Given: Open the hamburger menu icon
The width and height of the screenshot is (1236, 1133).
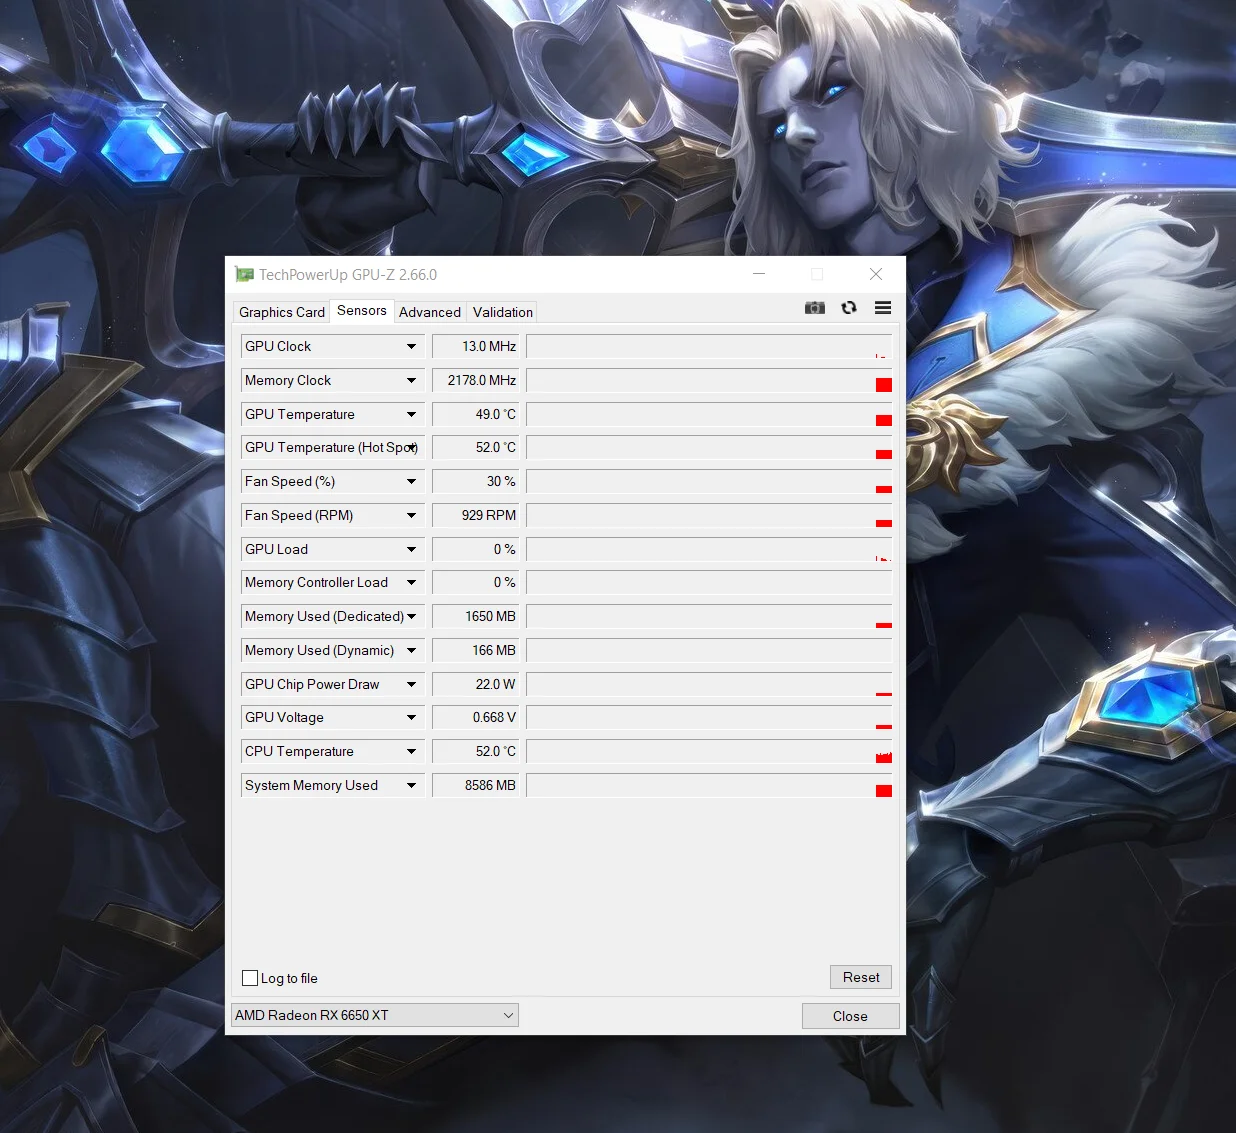Looking at the screenshot, I should (883, 308).
